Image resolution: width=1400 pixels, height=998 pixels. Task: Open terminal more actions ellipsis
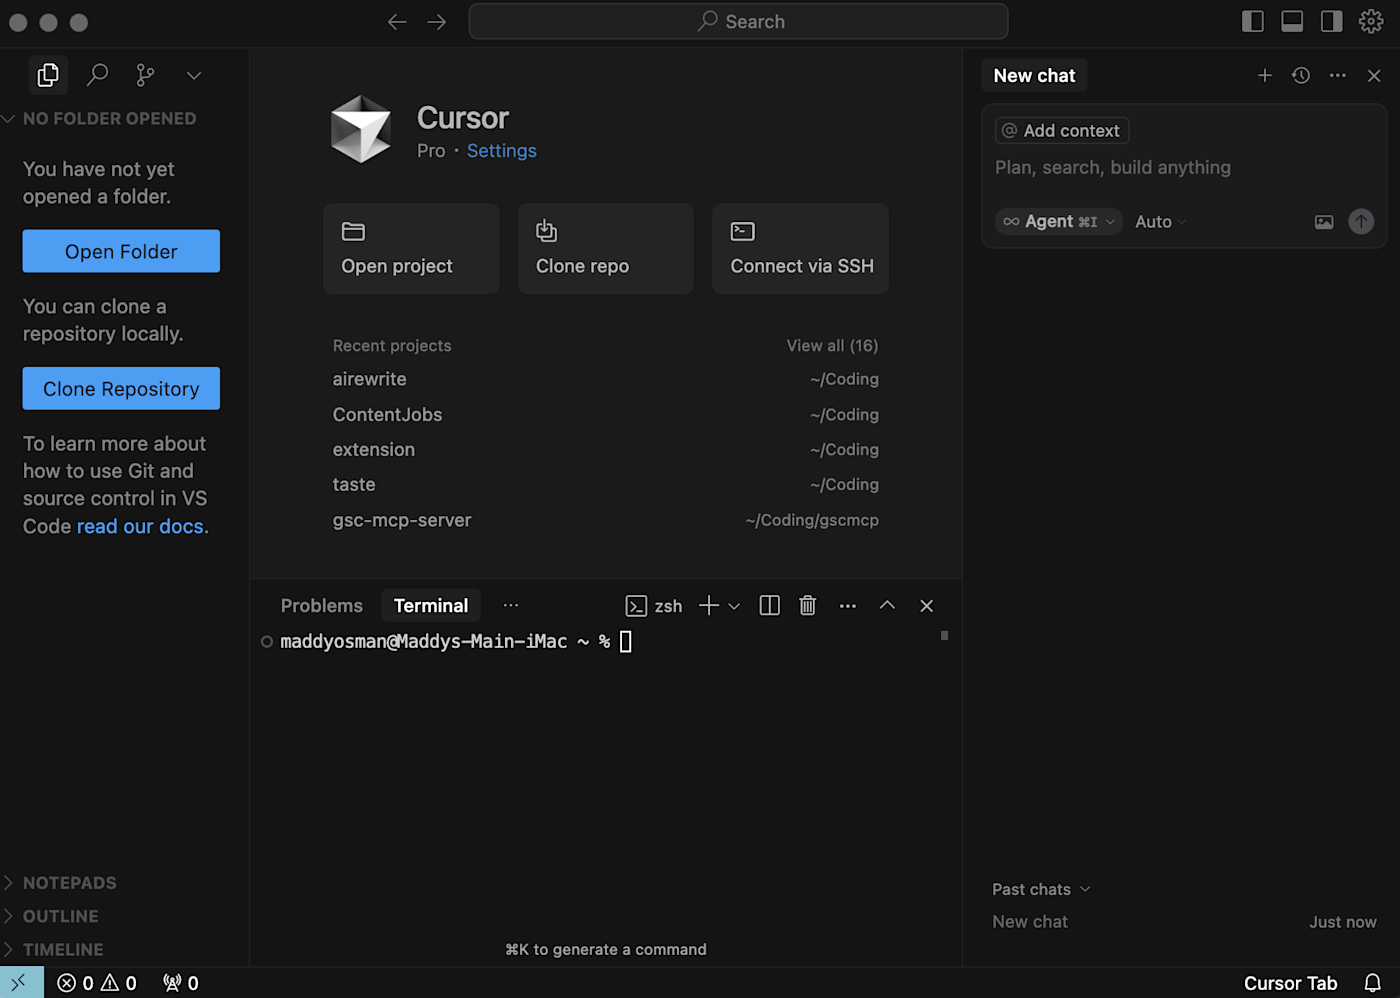coord(848,606)
